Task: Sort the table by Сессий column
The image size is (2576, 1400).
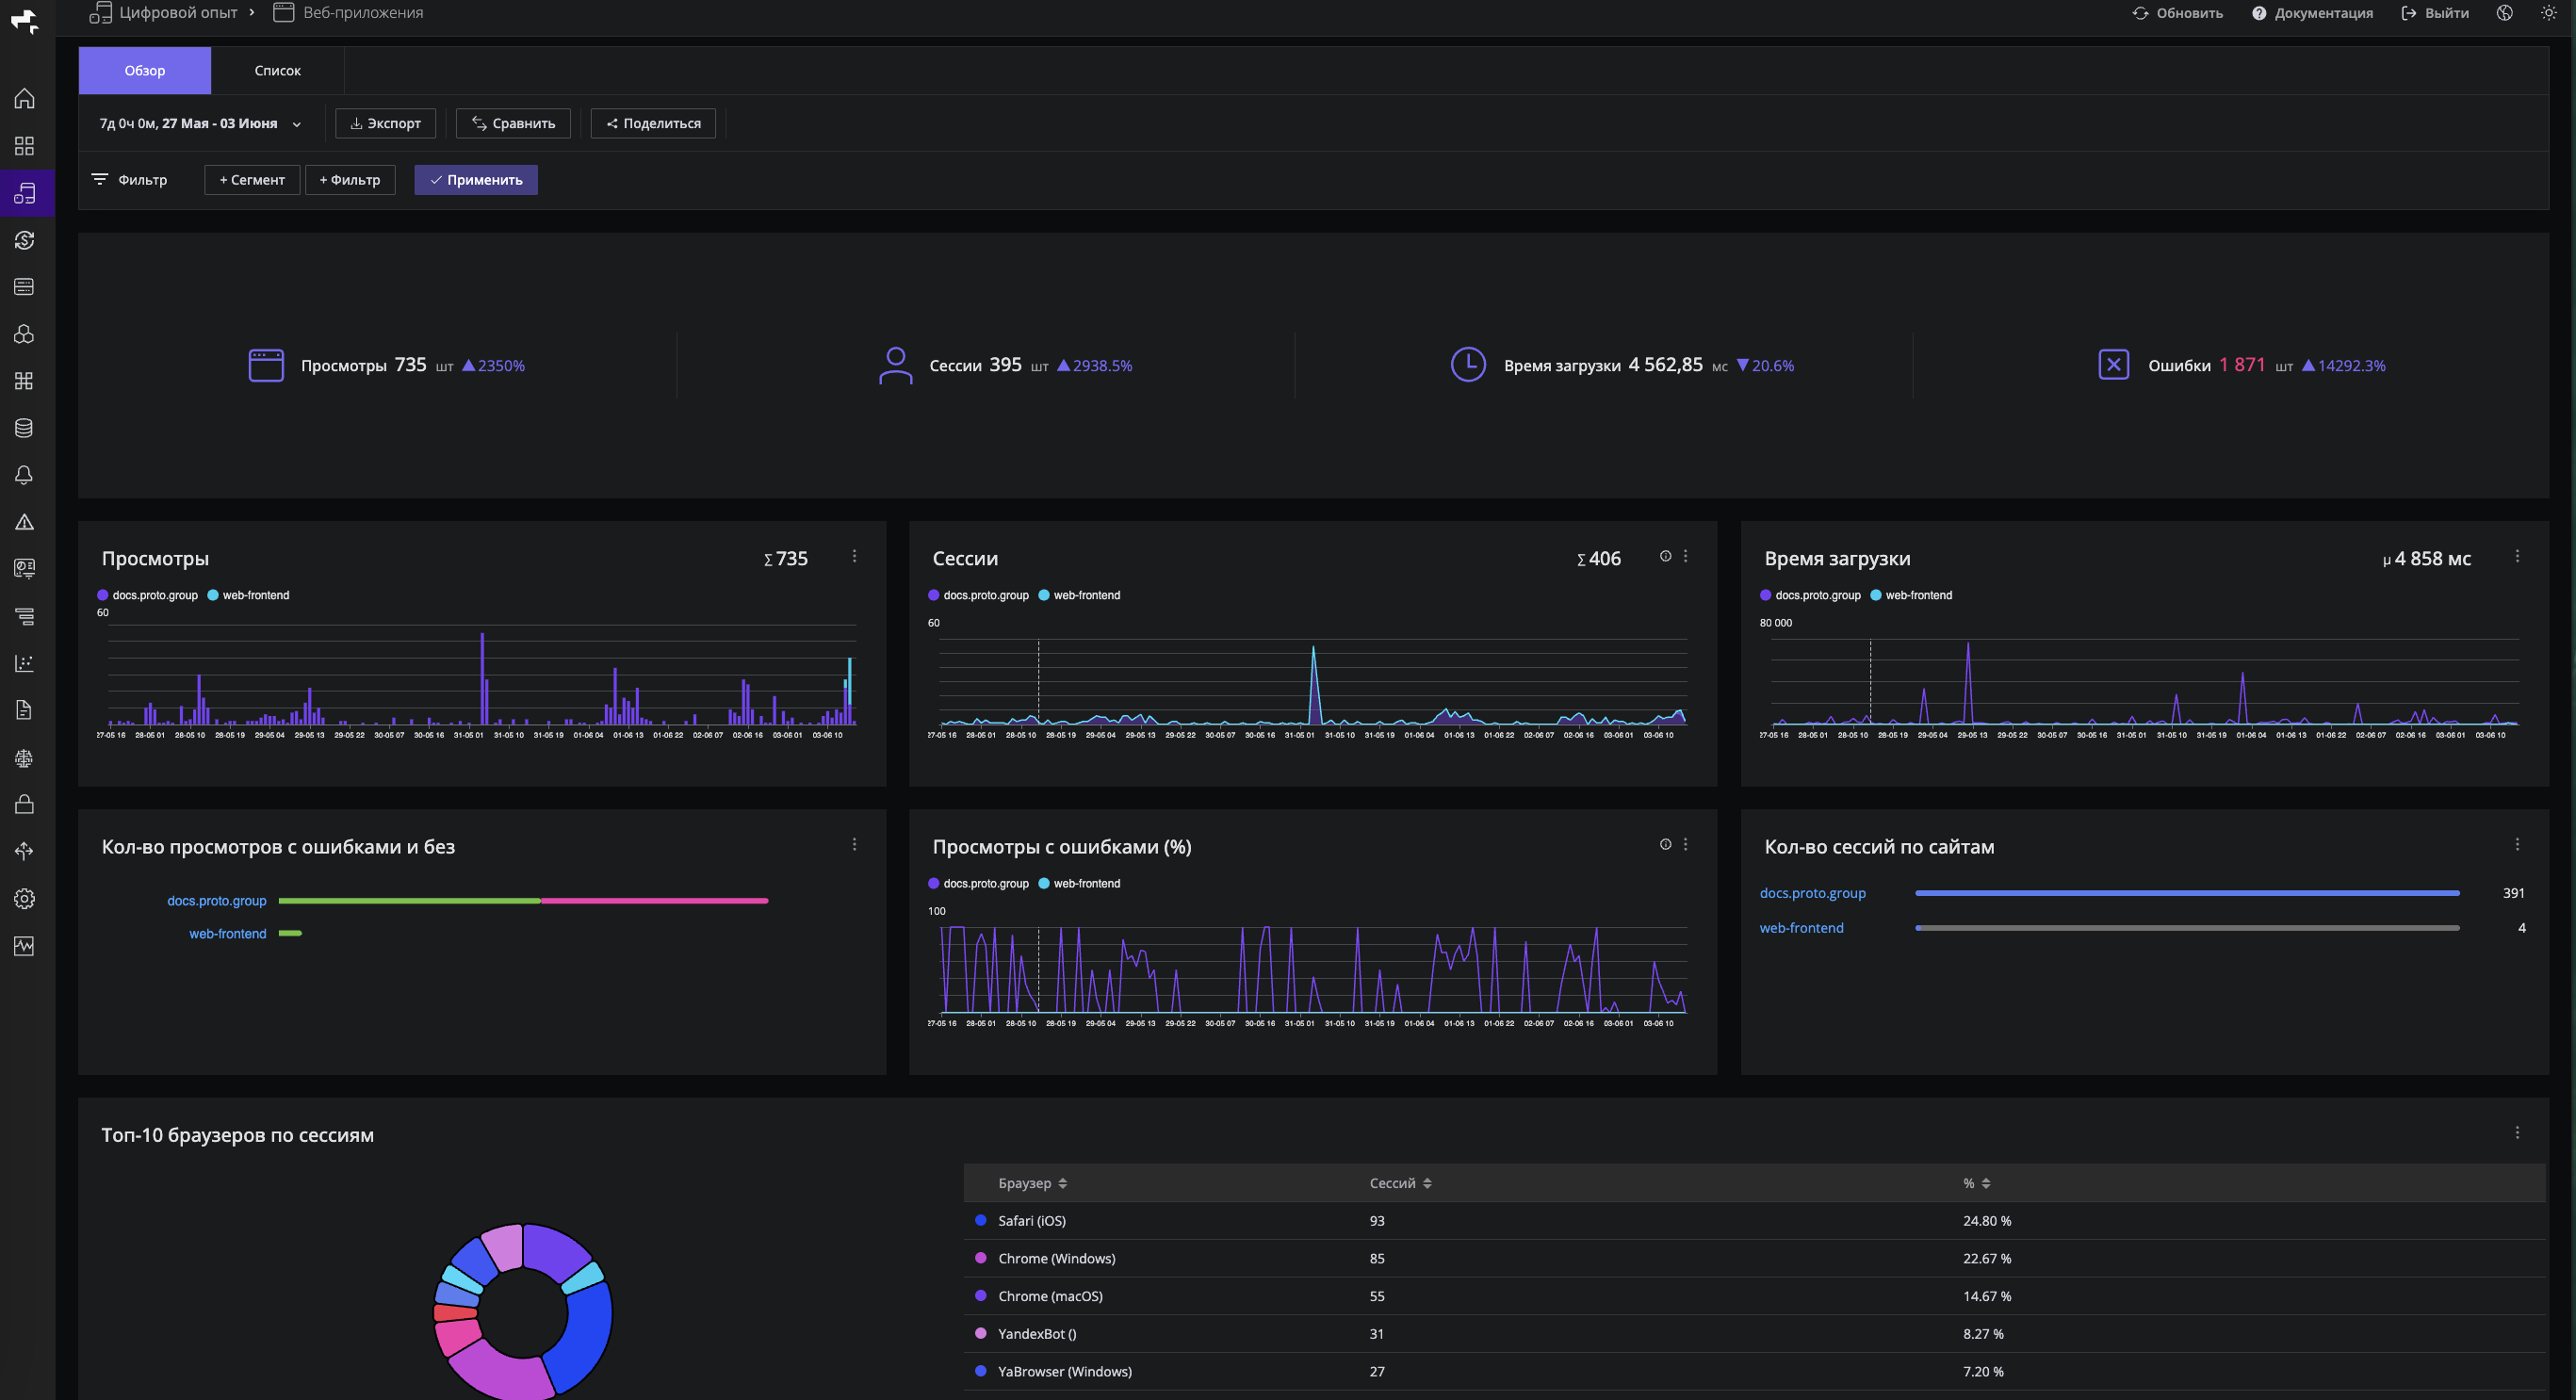Action: tap(1400, 1183)
